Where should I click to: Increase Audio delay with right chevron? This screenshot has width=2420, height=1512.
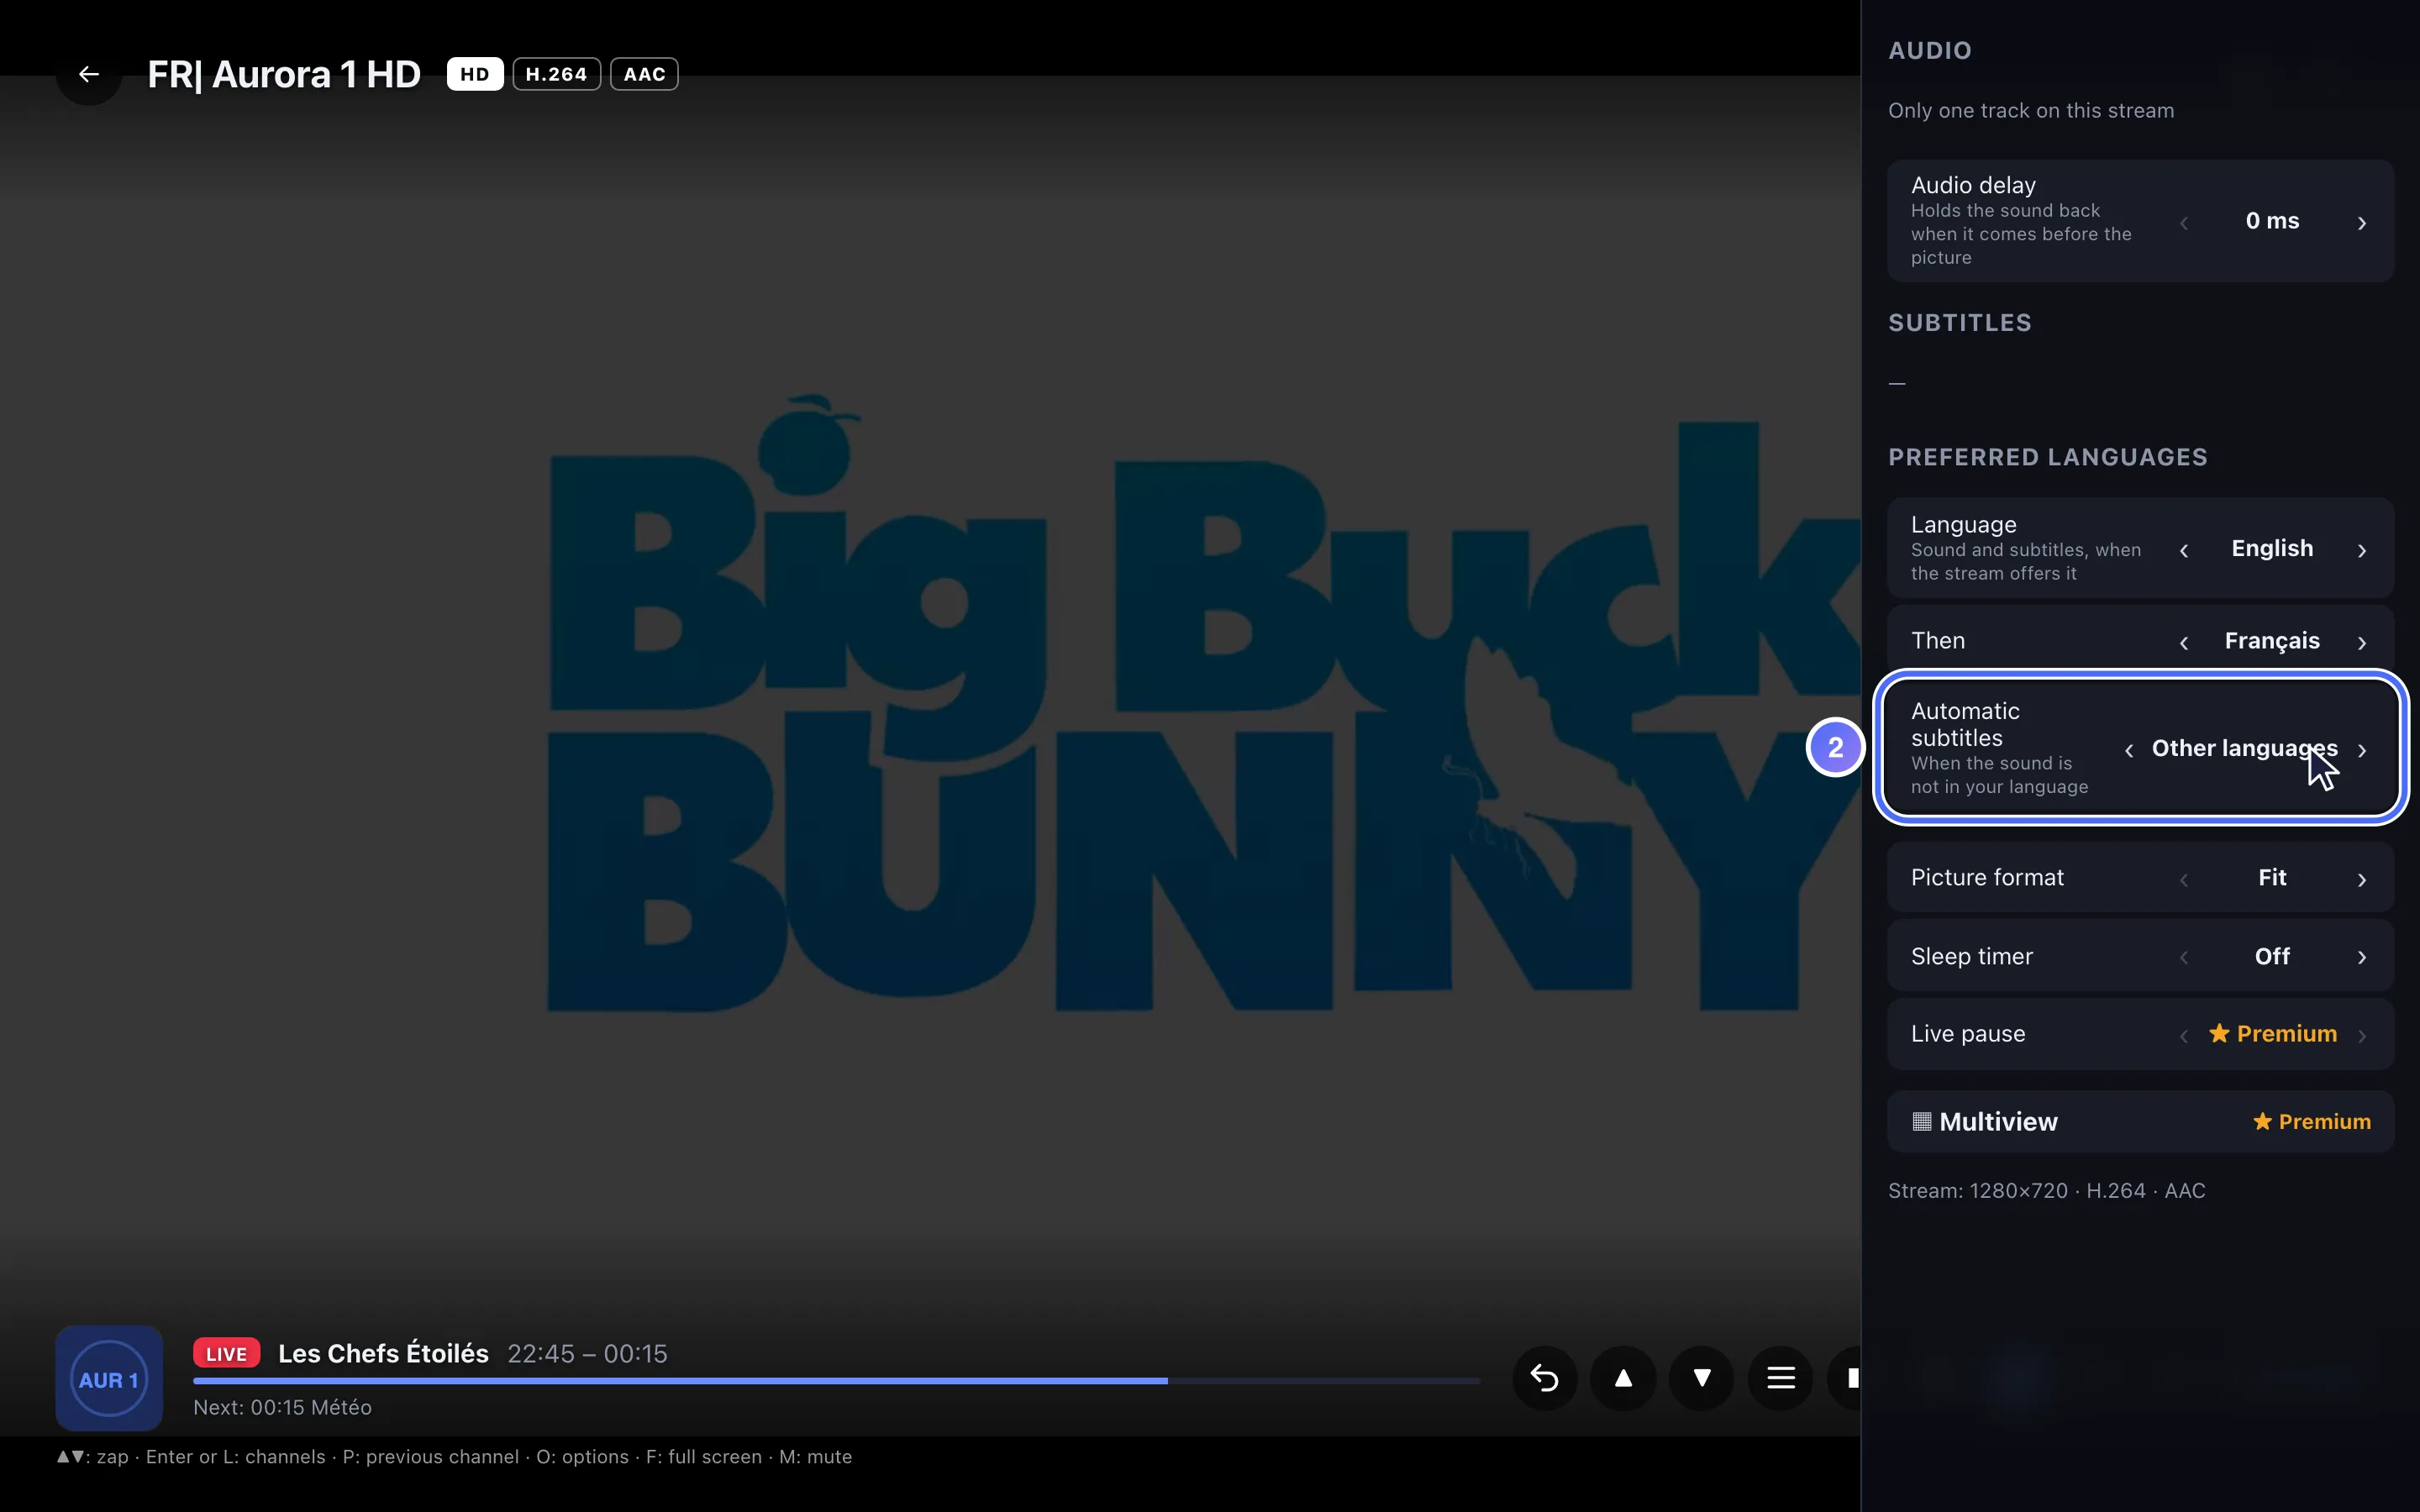[2362, 222]
